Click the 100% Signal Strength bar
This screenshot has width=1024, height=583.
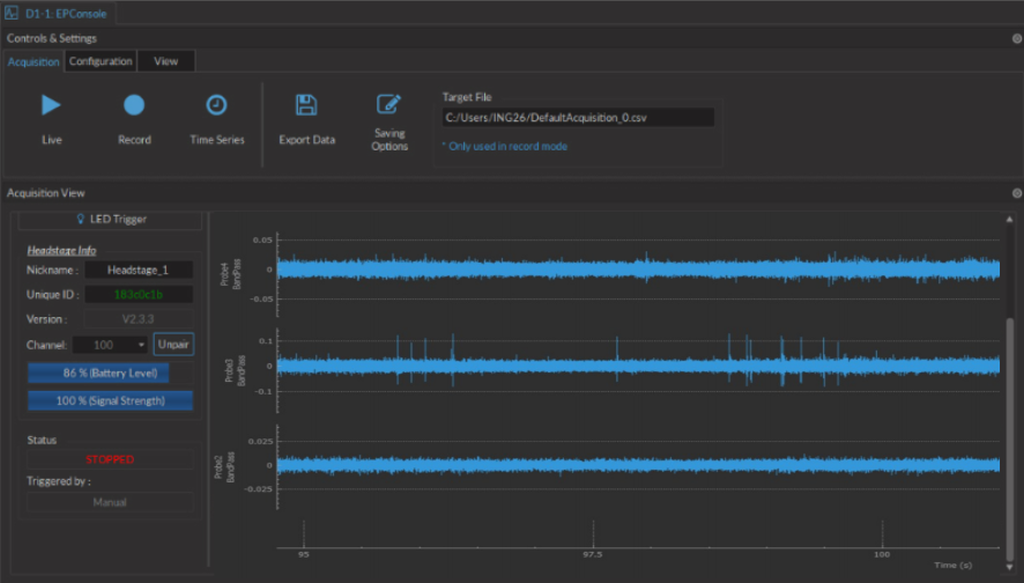point(108,400)
